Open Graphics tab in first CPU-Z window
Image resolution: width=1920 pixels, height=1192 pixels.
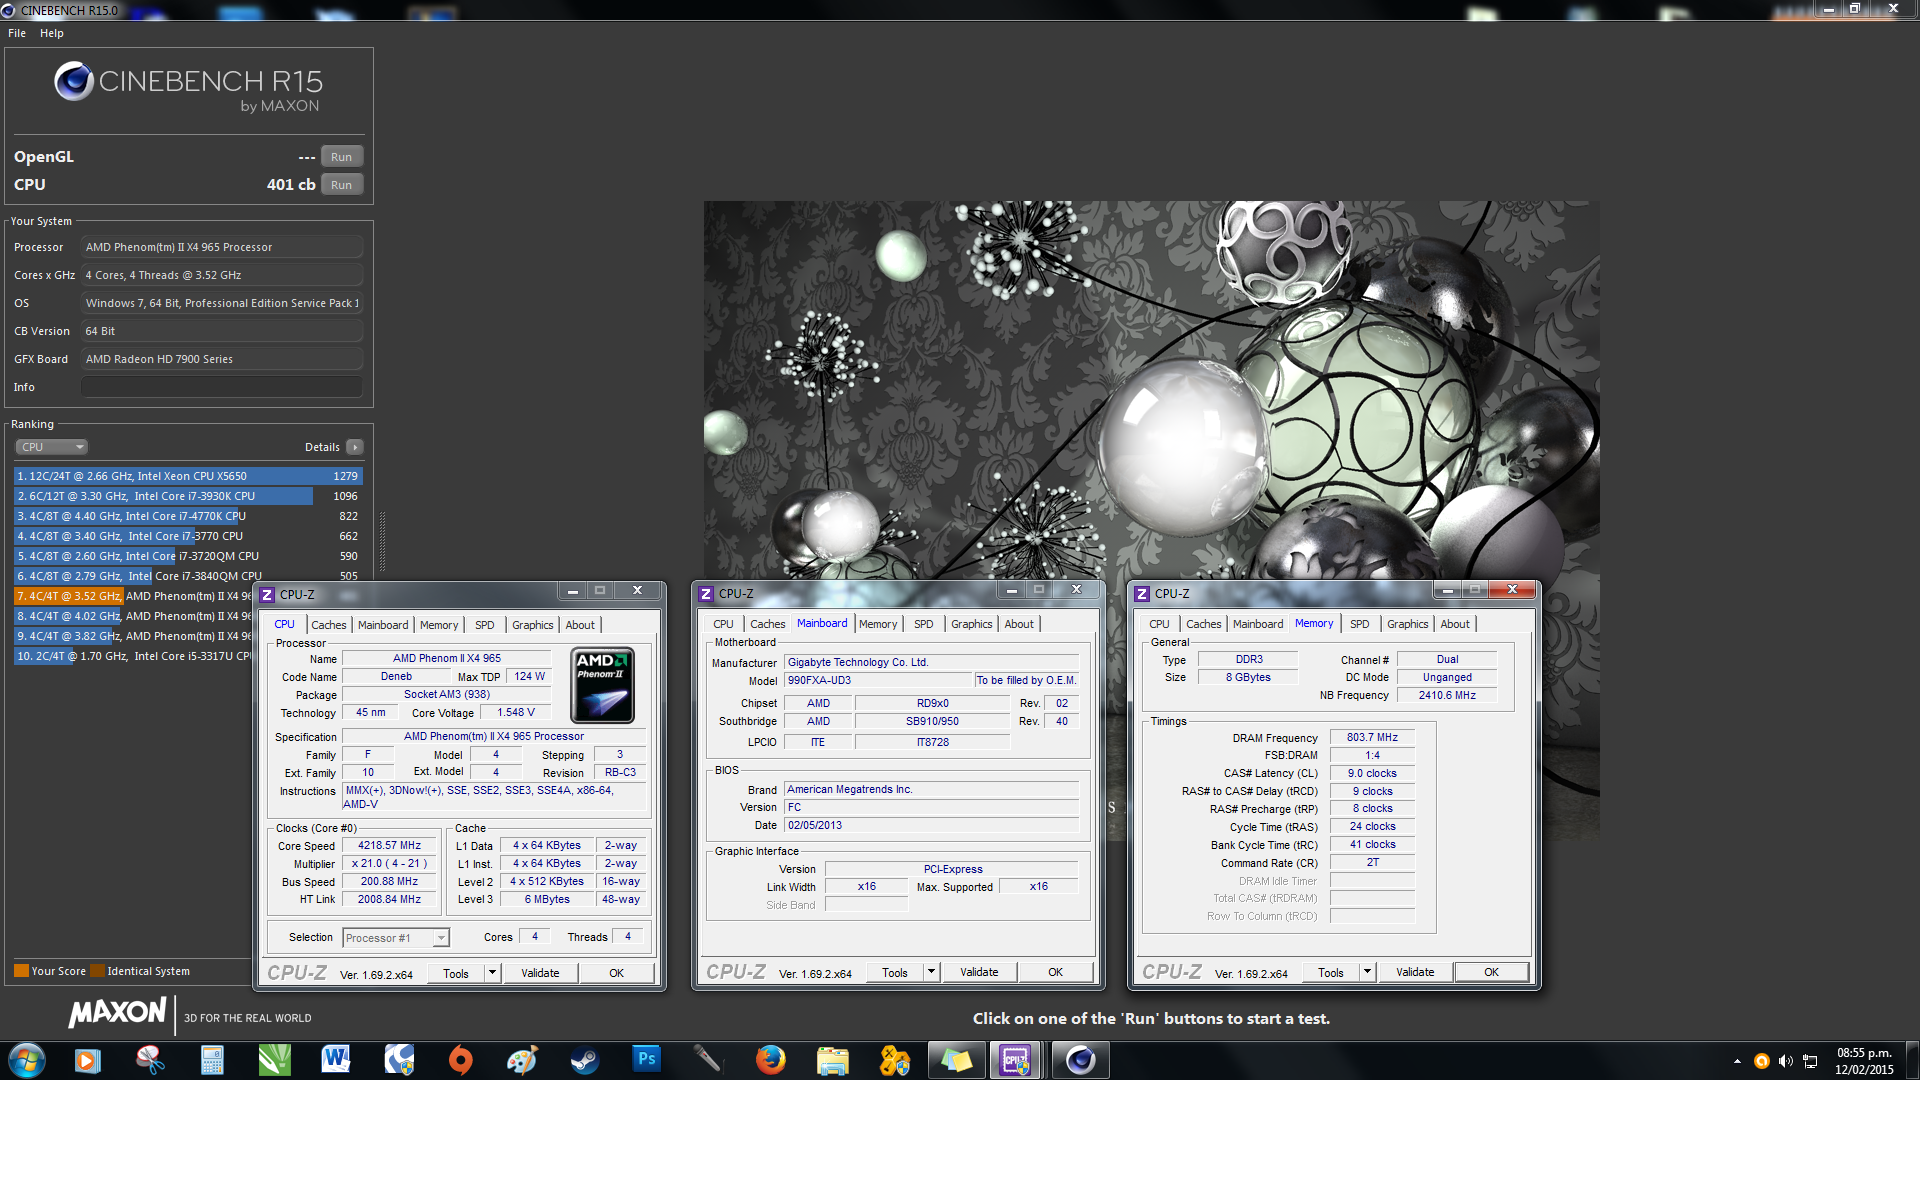pos(532,625)
